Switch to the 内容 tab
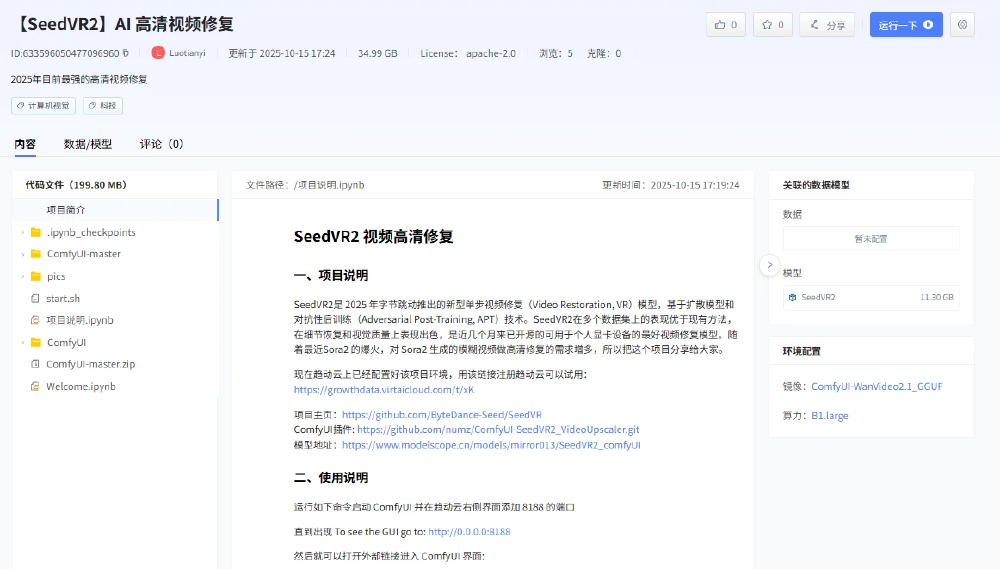This screenshot has height=569, width=1000. tap(25, 144)
